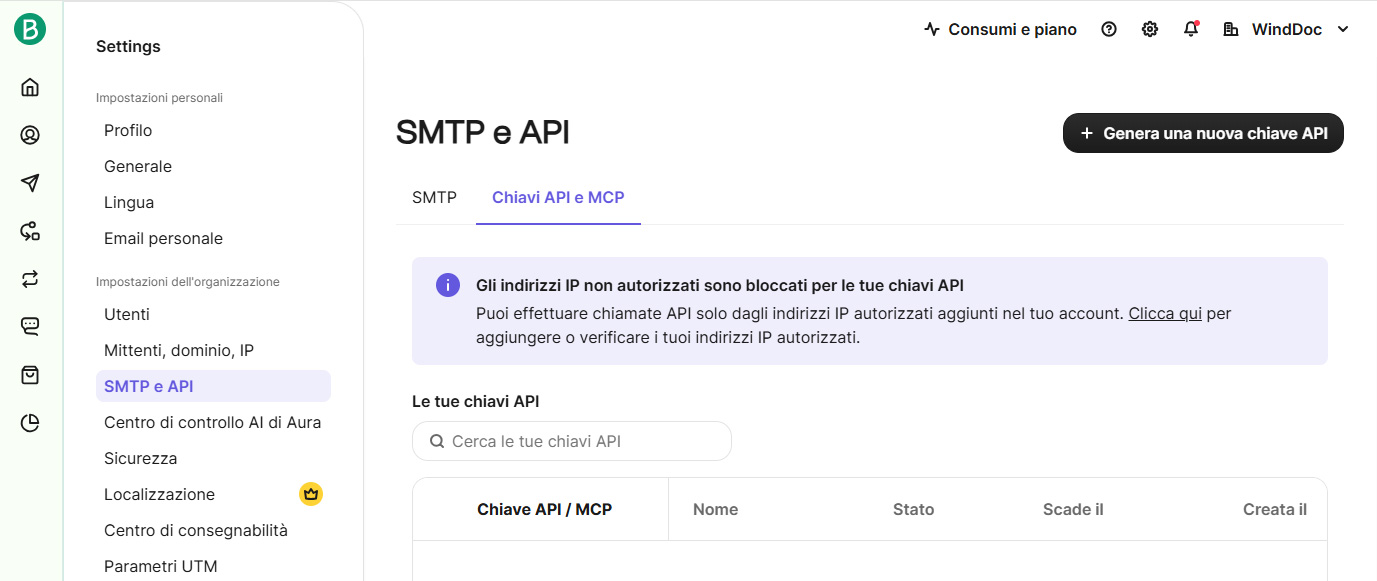This screenshot has width=1377, height=581.
Task: Expand the WindDoc account dropdown
Action: coord(1287,30)
